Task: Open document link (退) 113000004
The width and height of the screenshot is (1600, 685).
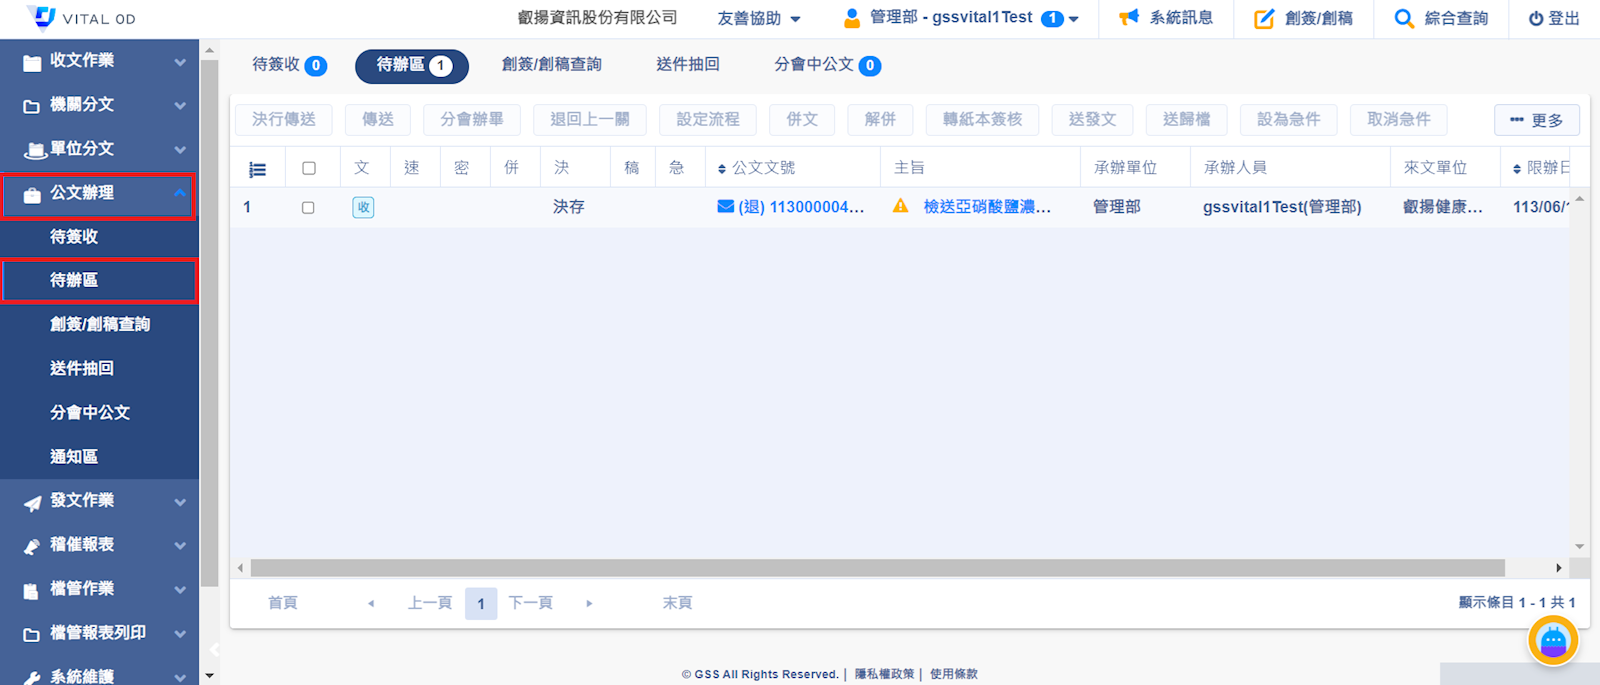Action: (801, 207)
